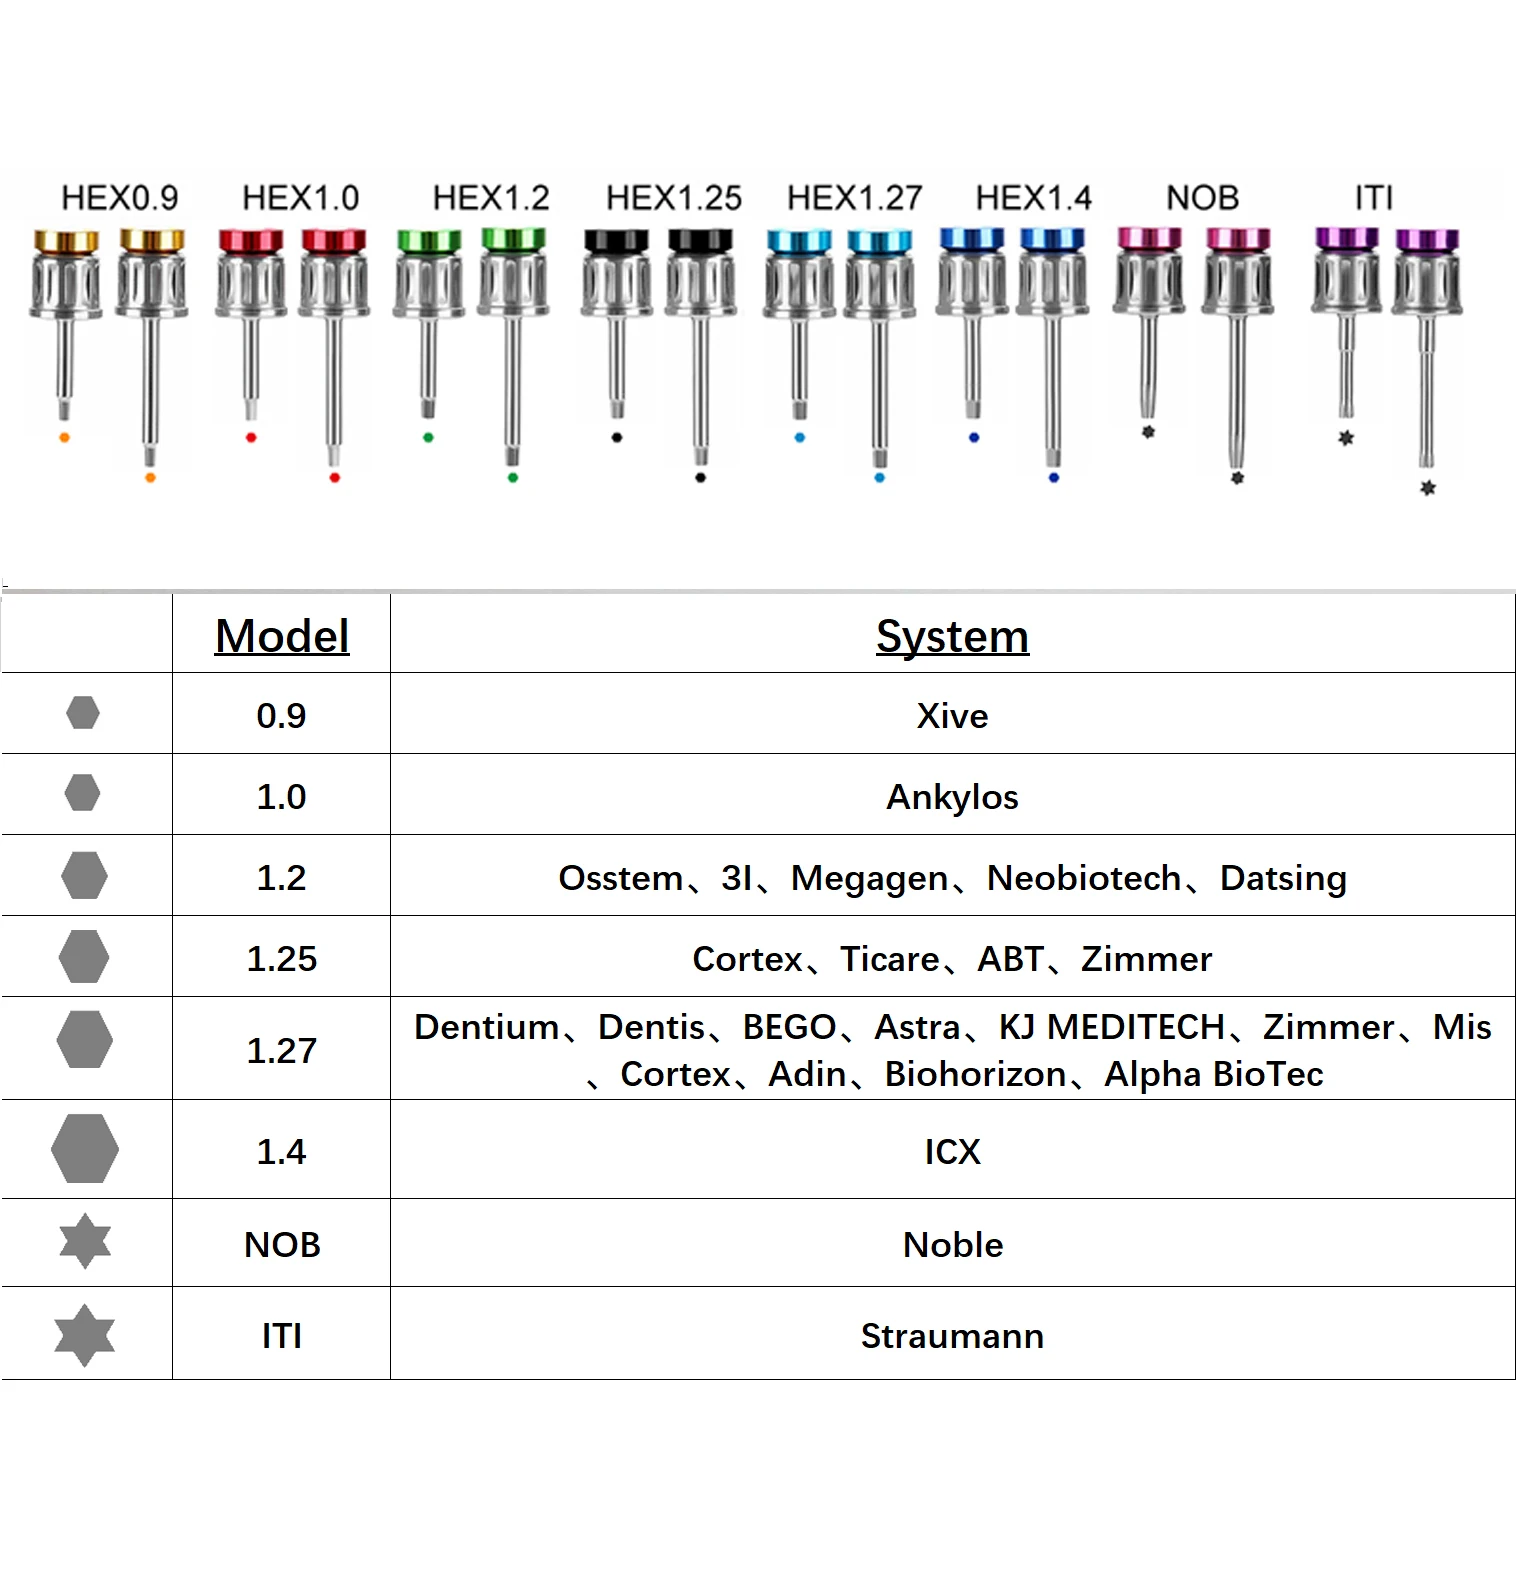The width and height of the screenshot is (1520, 1582).
Task: Select the short purple ITI screwdriver
Action: tap(1347, 323)
